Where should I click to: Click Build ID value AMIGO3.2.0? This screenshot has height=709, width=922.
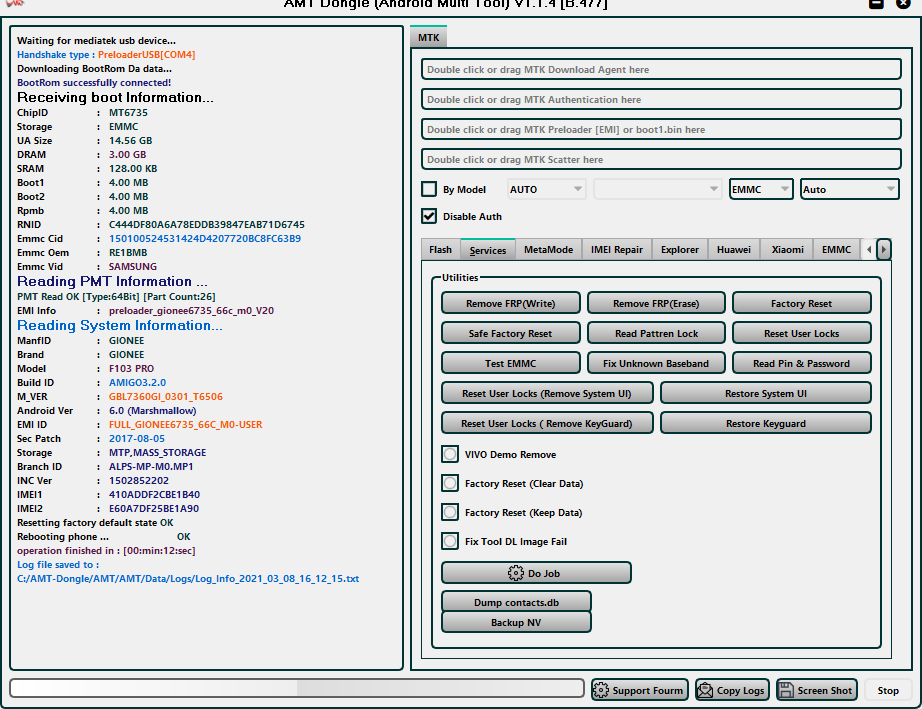click(x=137, y=383)
